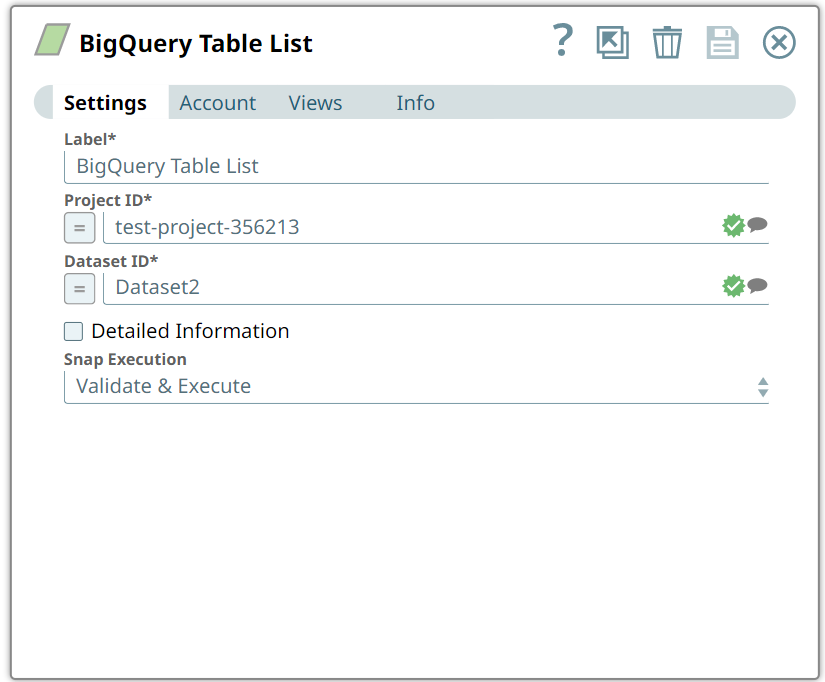This screenshot has height=682, width=825.
Task: Delete the snap with trash icon
Action: [x=667, y=42]
